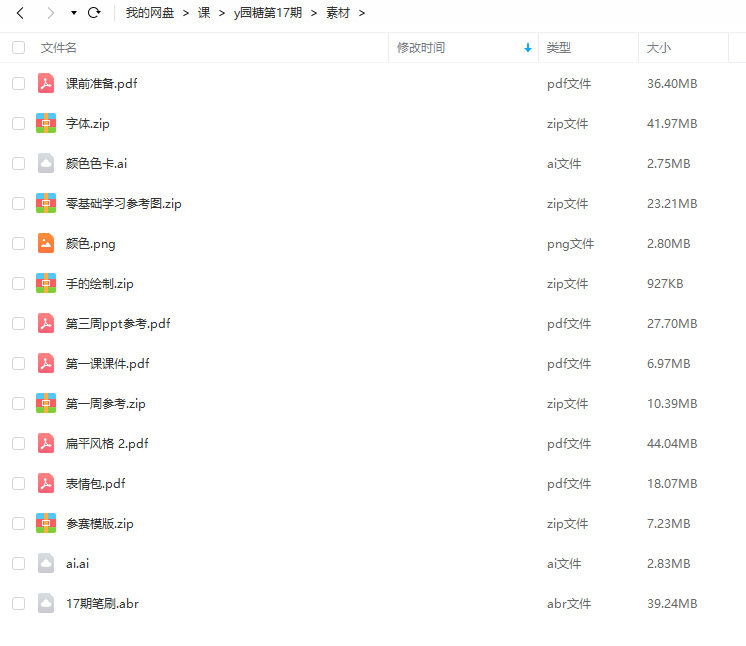Click the refresh icon
The width and height of the screenshot is (746, 646).
(x=94, y=13)
